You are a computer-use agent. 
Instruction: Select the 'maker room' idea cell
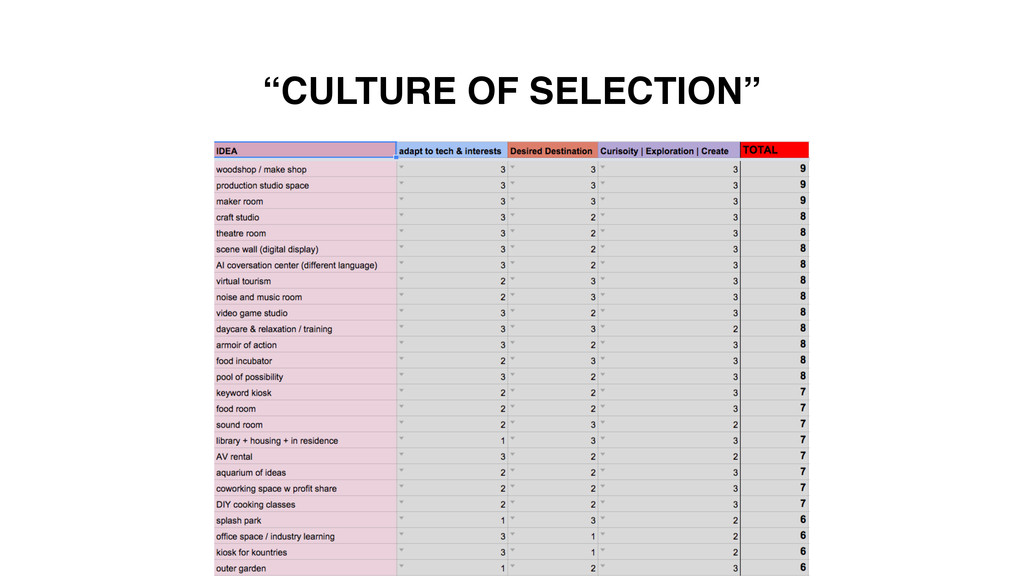tap(305, 201)
